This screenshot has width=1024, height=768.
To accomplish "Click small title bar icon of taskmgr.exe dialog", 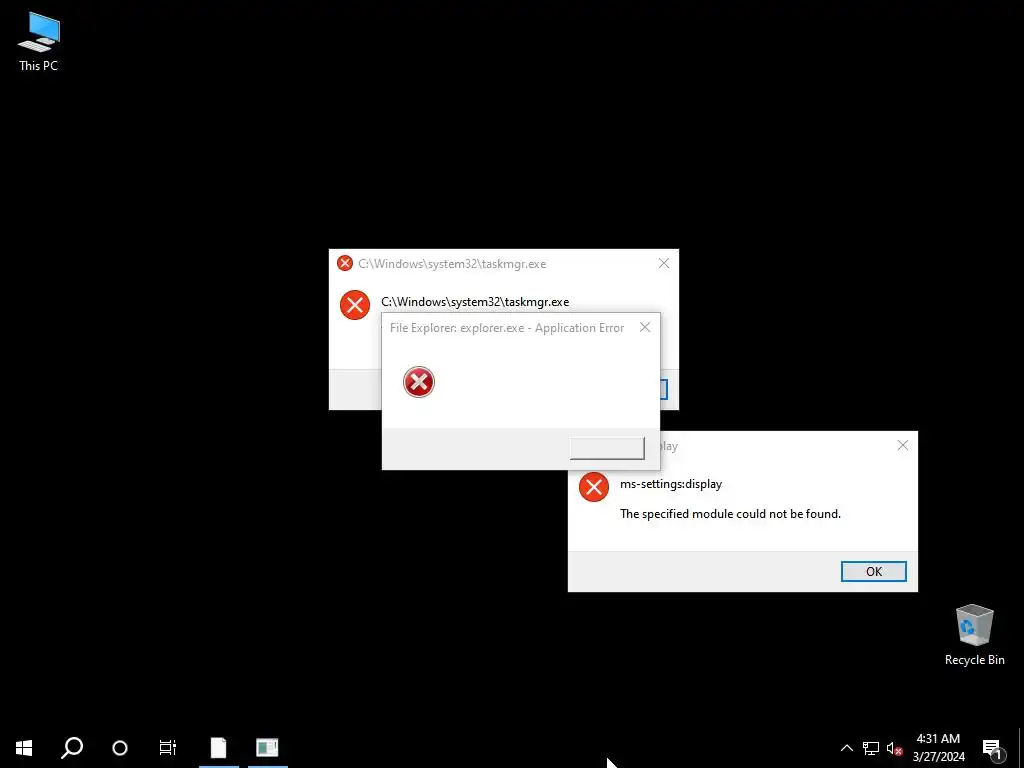I will click(345, 263).
